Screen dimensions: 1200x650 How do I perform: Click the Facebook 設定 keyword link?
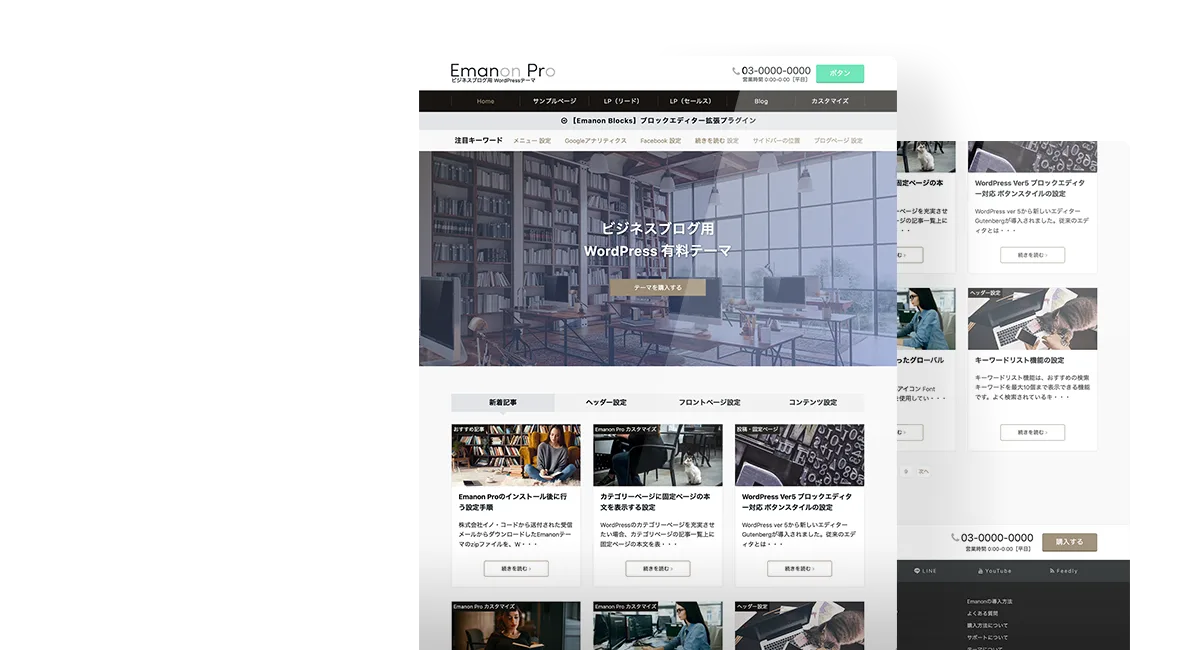tap(661, 141)
